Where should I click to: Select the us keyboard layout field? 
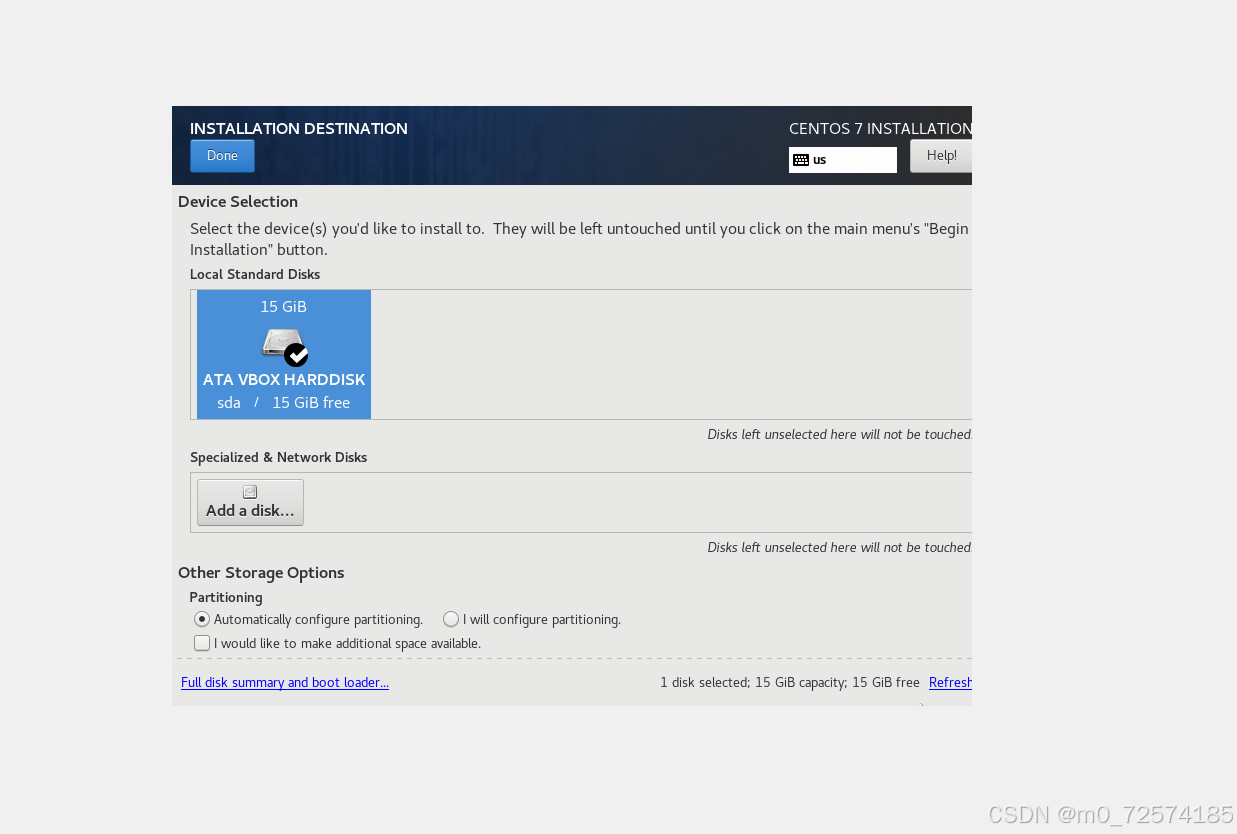pos(843,160)
